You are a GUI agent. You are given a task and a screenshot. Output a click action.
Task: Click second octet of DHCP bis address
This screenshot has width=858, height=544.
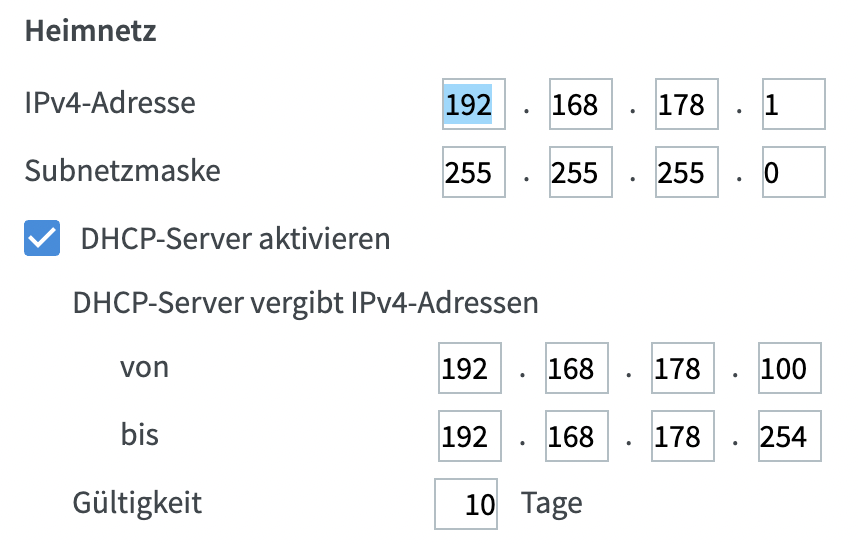coord(577,436)
